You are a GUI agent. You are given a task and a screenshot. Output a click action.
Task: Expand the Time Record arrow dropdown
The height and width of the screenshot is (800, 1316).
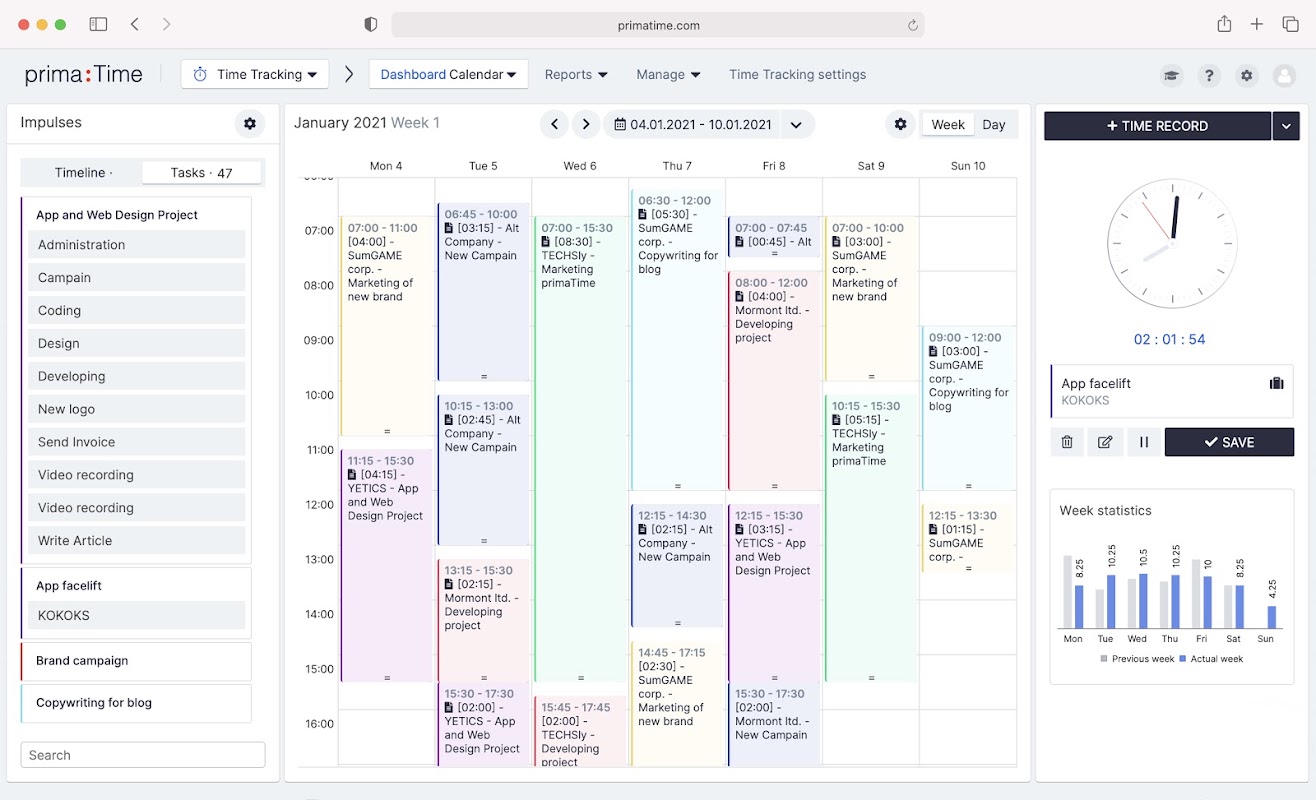click(1287, 126)
